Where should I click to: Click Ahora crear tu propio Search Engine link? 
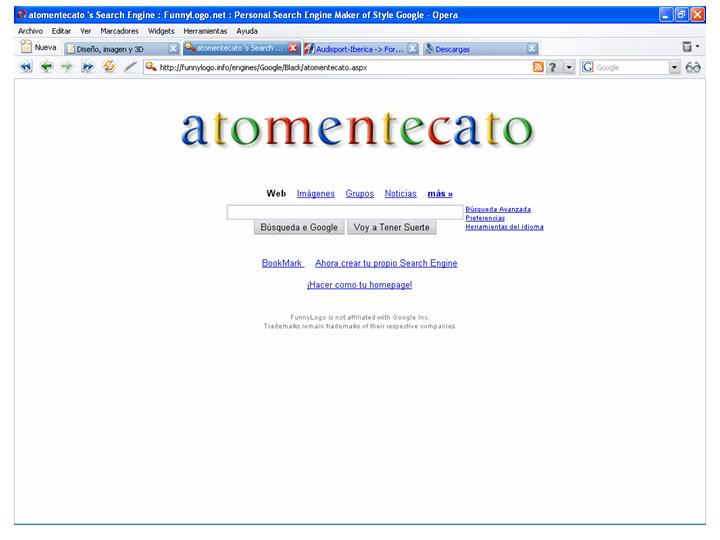click(386, 263)
